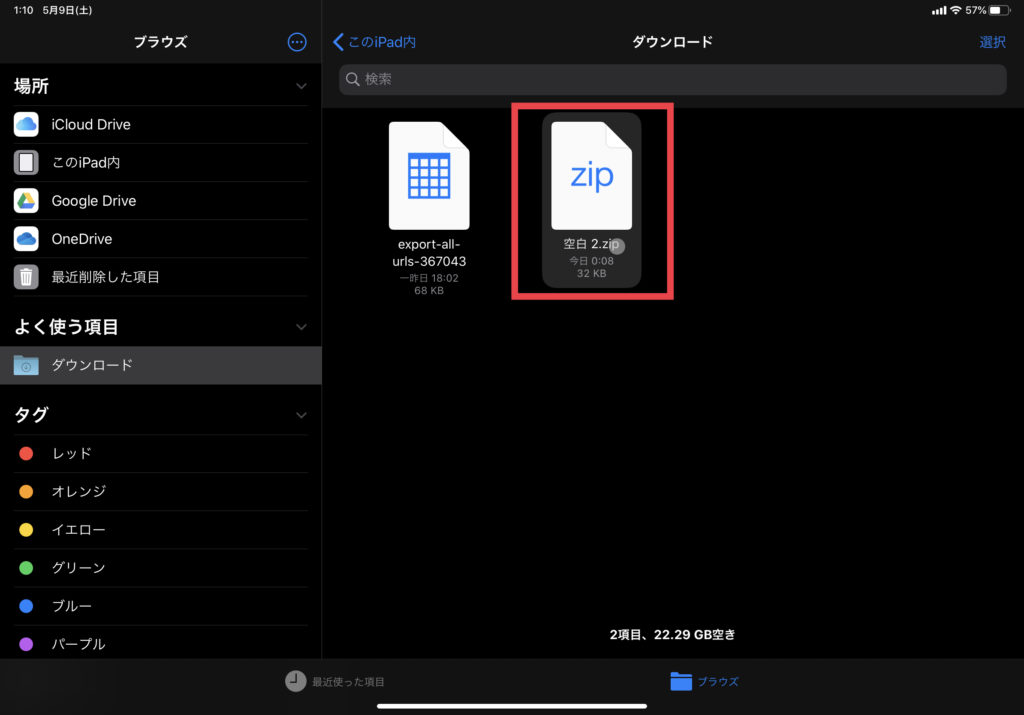Click the イエロー tag label
The width and height of the screenshot is (1024, 715).
click(78, 530)
